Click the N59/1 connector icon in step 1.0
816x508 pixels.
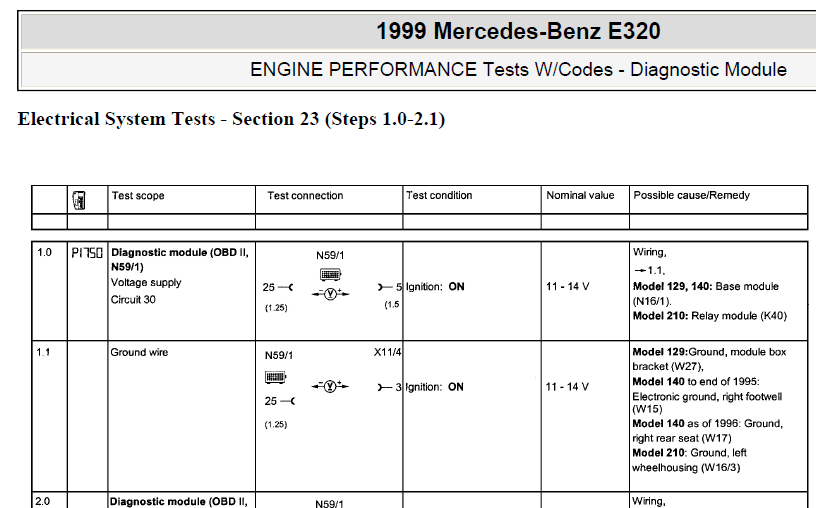click(x=330, y=274)
